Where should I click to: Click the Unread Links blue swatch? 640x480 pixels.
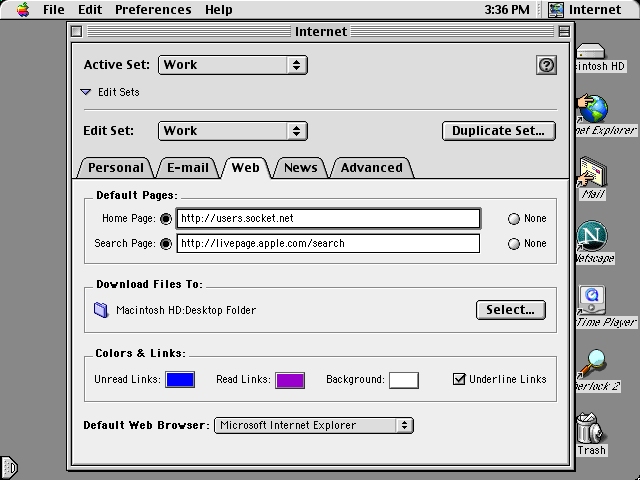click(180, 380)
